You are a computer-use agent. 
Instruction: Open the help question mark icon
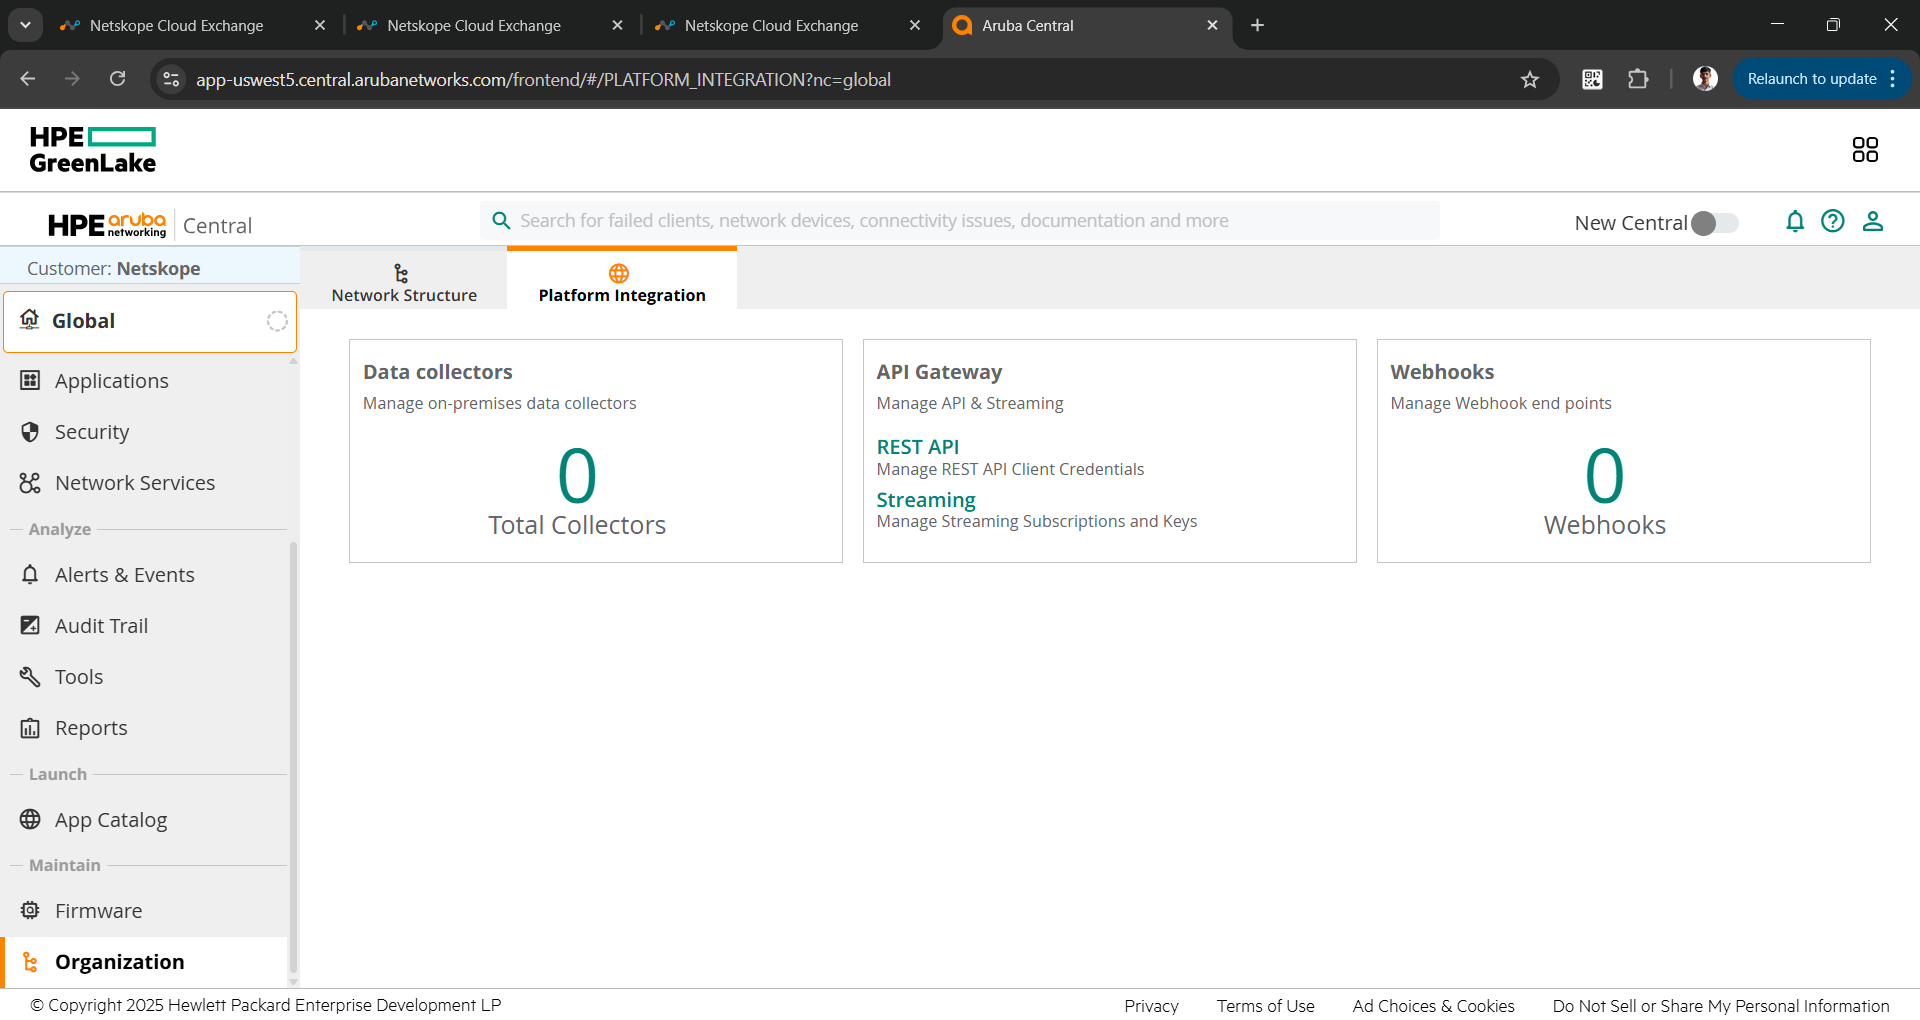(1833, 221)
